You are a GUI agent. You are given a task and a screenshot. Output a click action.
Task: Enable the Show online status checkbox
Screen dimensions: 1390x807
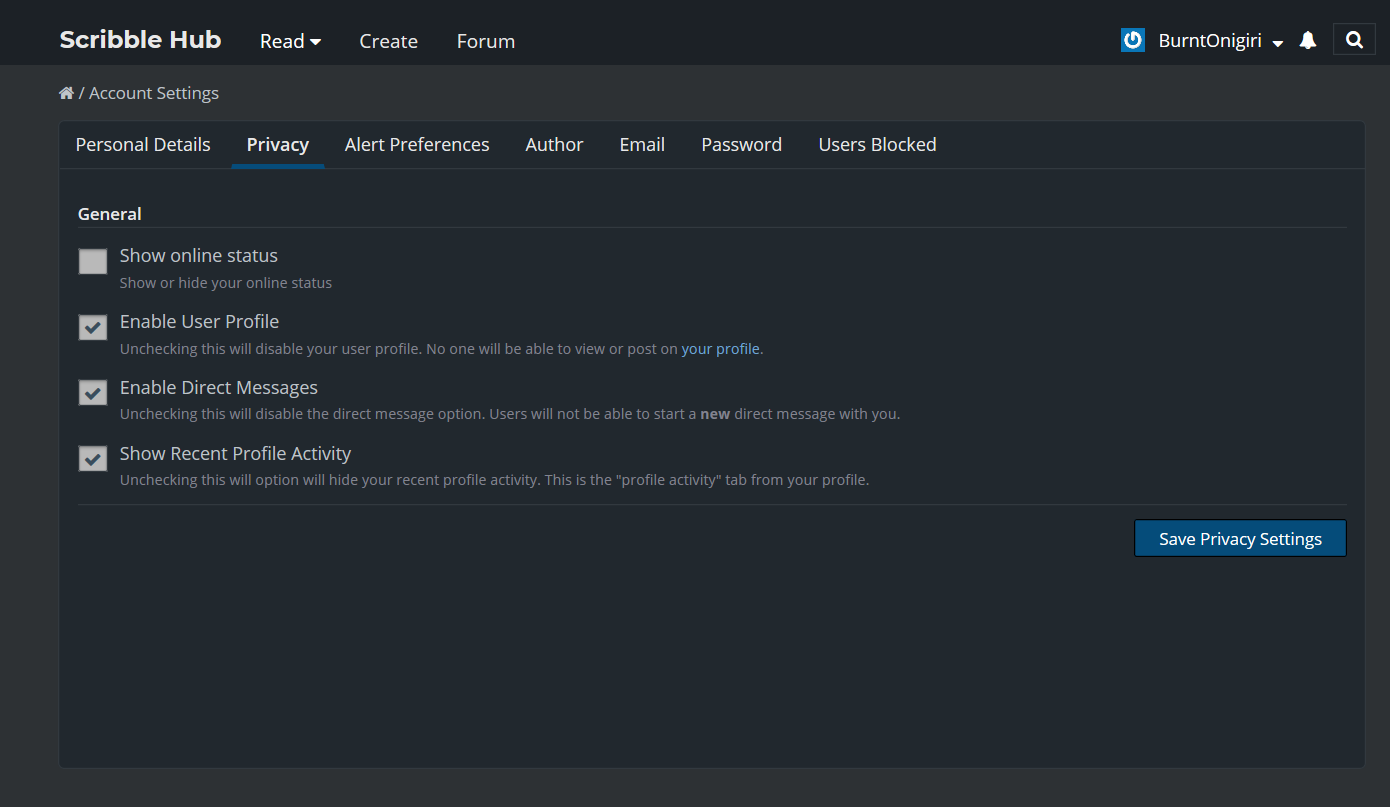tap(93, 262)
